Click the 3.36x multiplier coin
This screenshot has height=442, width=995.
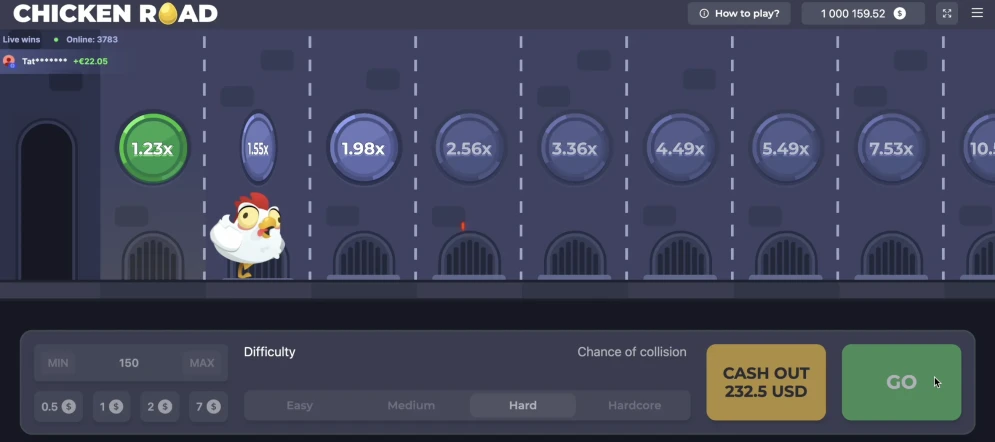pos(574,149)
